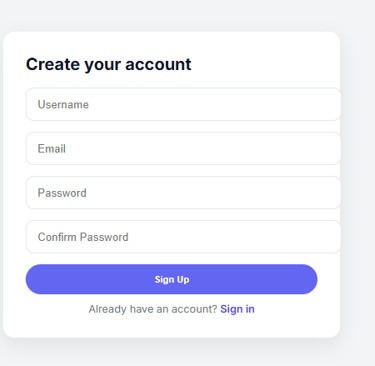Select the Password input box
375x366 pixels.
183,193
